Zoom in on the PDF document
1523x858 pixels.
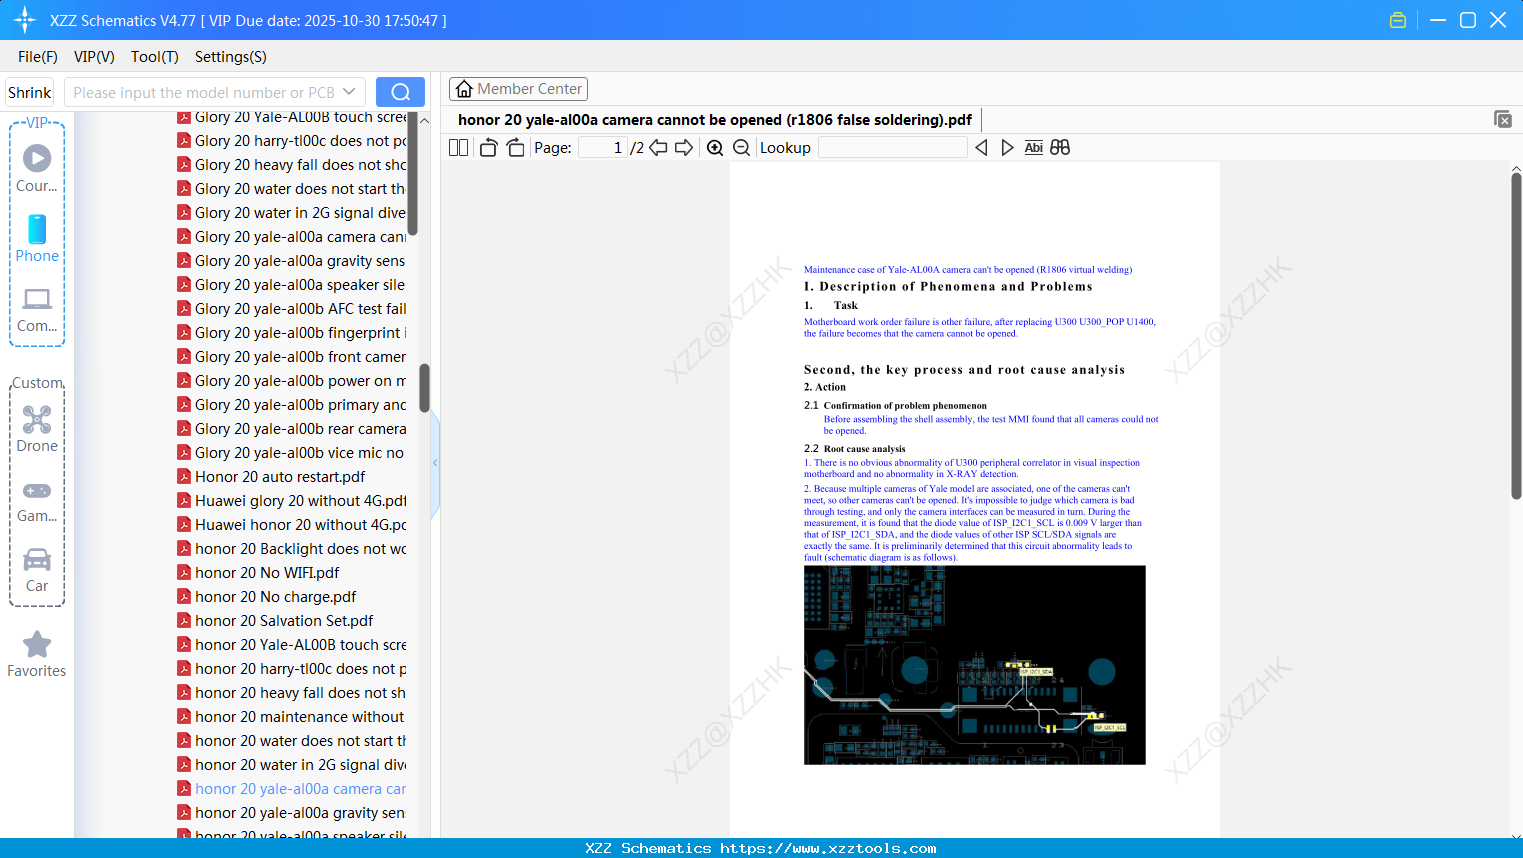click(715, 148)
